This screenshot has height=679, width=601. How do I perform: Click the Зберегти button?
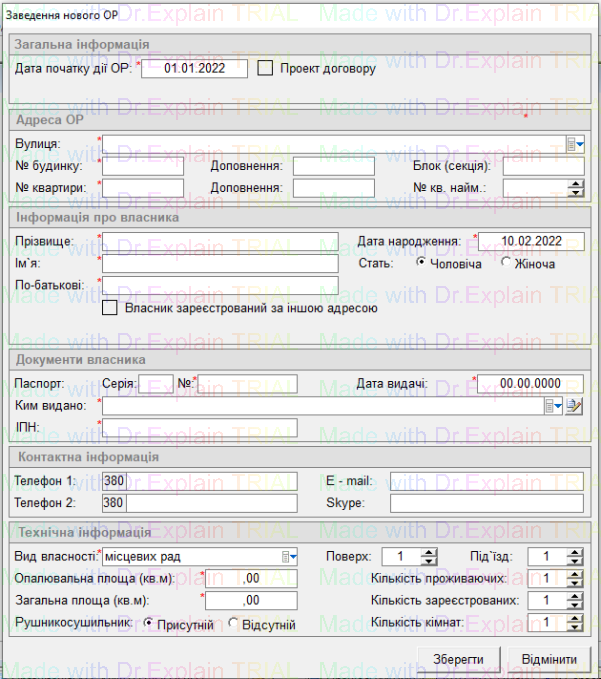pyautogui.click(x=458, y=660)
